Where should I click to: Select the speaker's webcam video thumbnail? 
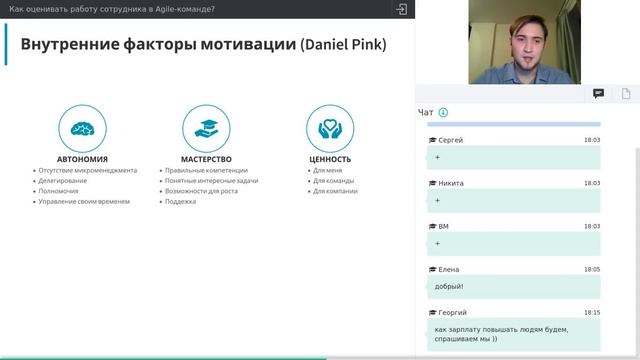click(x=524, y=42)
